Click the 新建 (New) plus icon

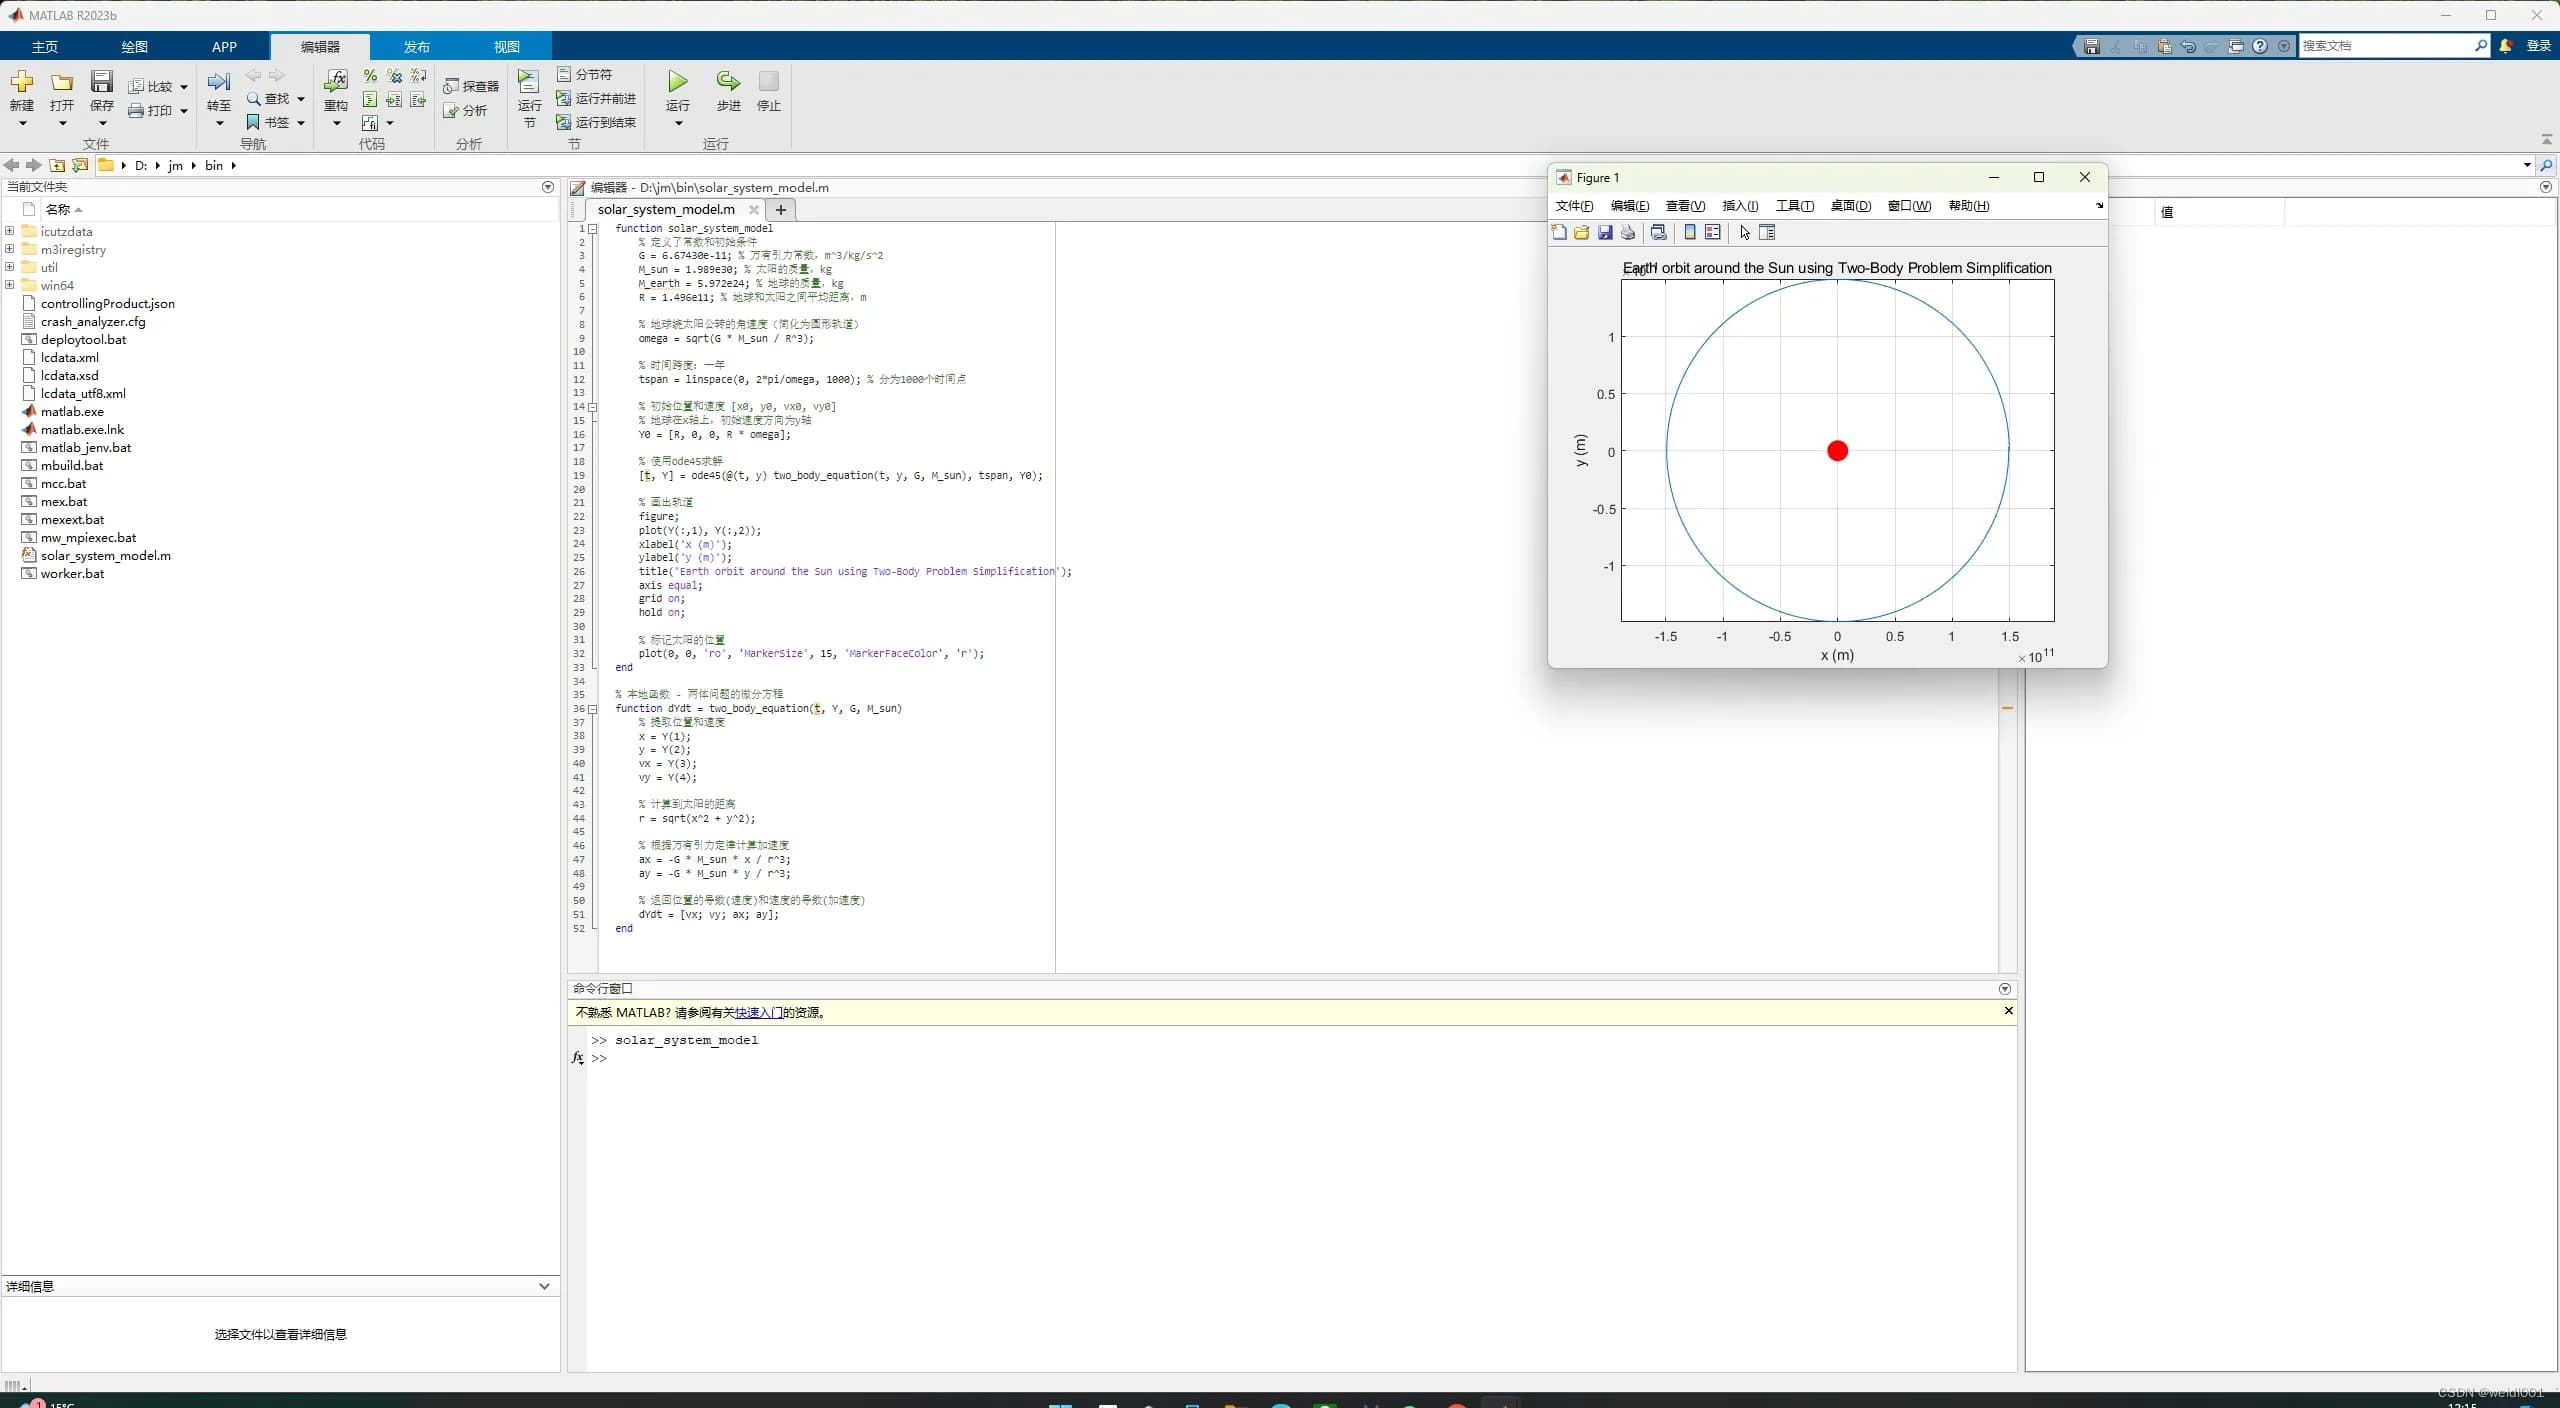click(21, 81)
